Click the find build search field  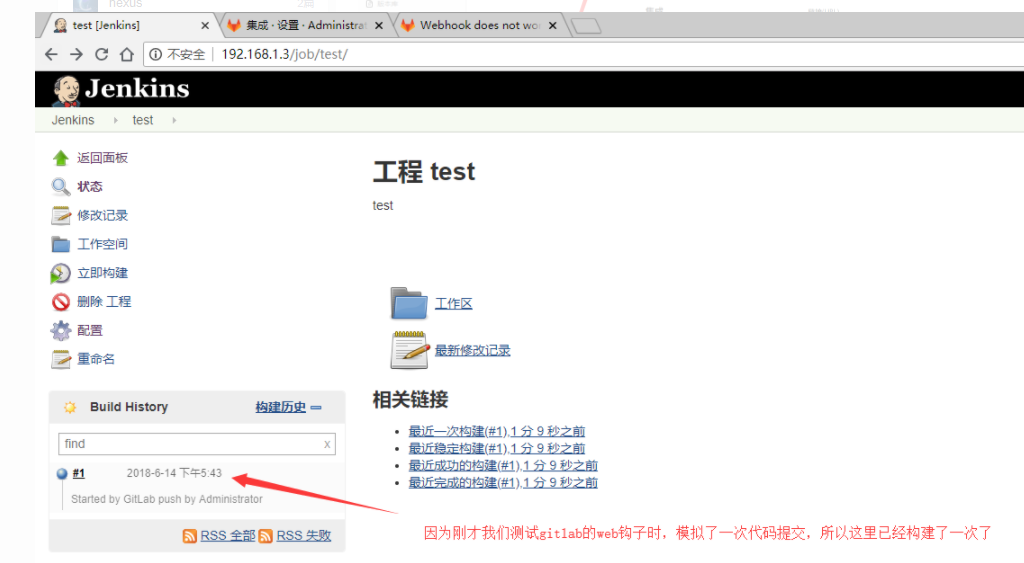(197, 444)
